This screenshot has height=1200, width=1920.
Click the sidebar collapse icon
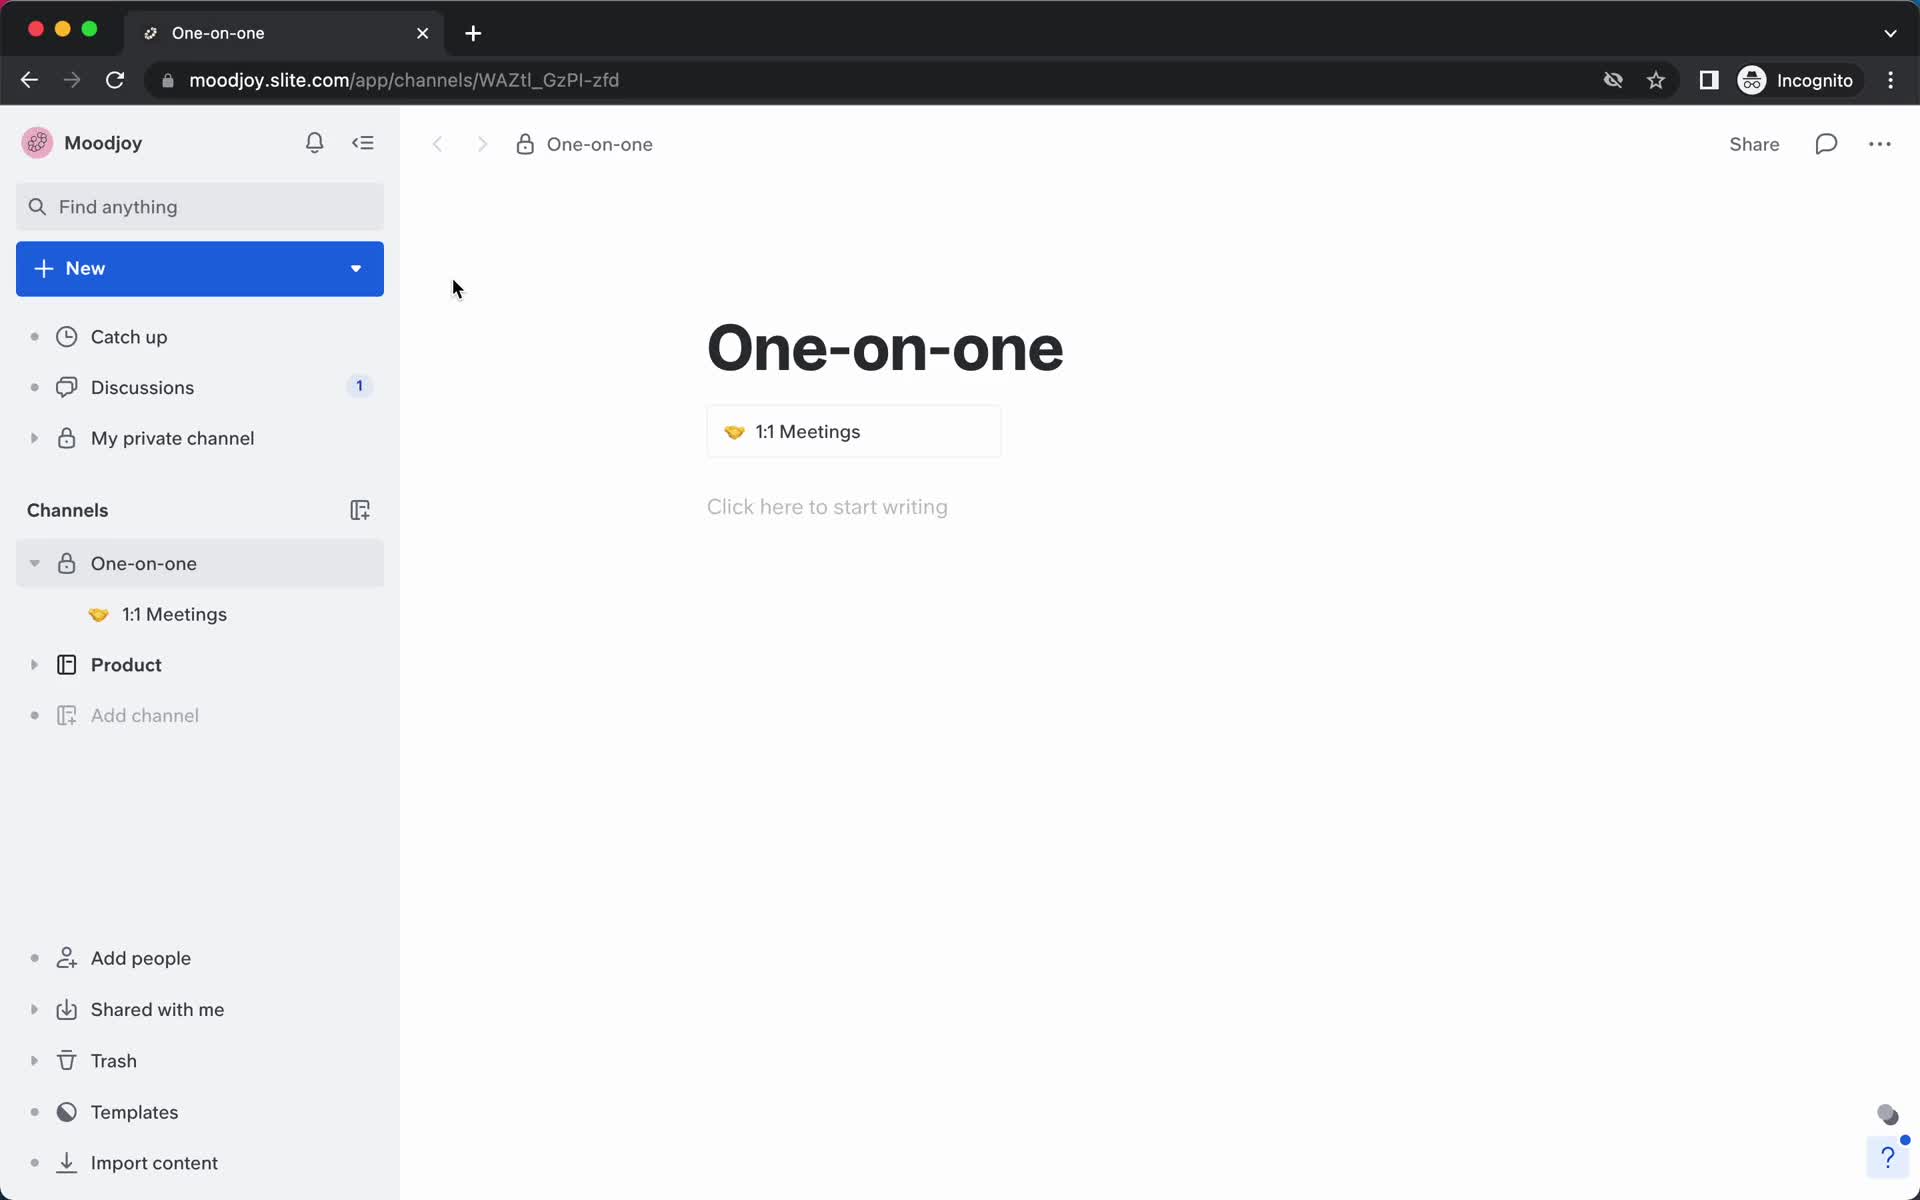coord(364,142)
